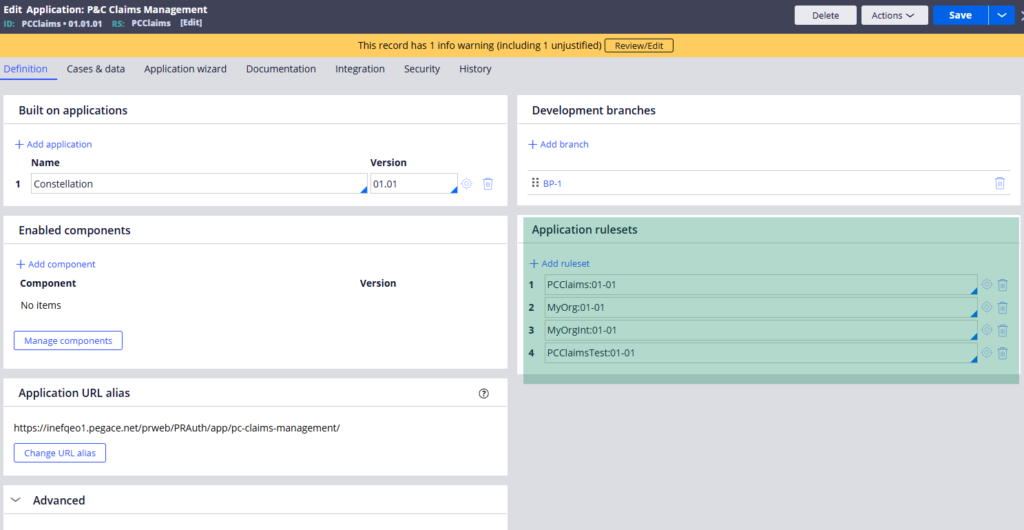The height and width of the screenshot is (530, 1024).
Task: Click Add application link
Action: pos(54,144)
